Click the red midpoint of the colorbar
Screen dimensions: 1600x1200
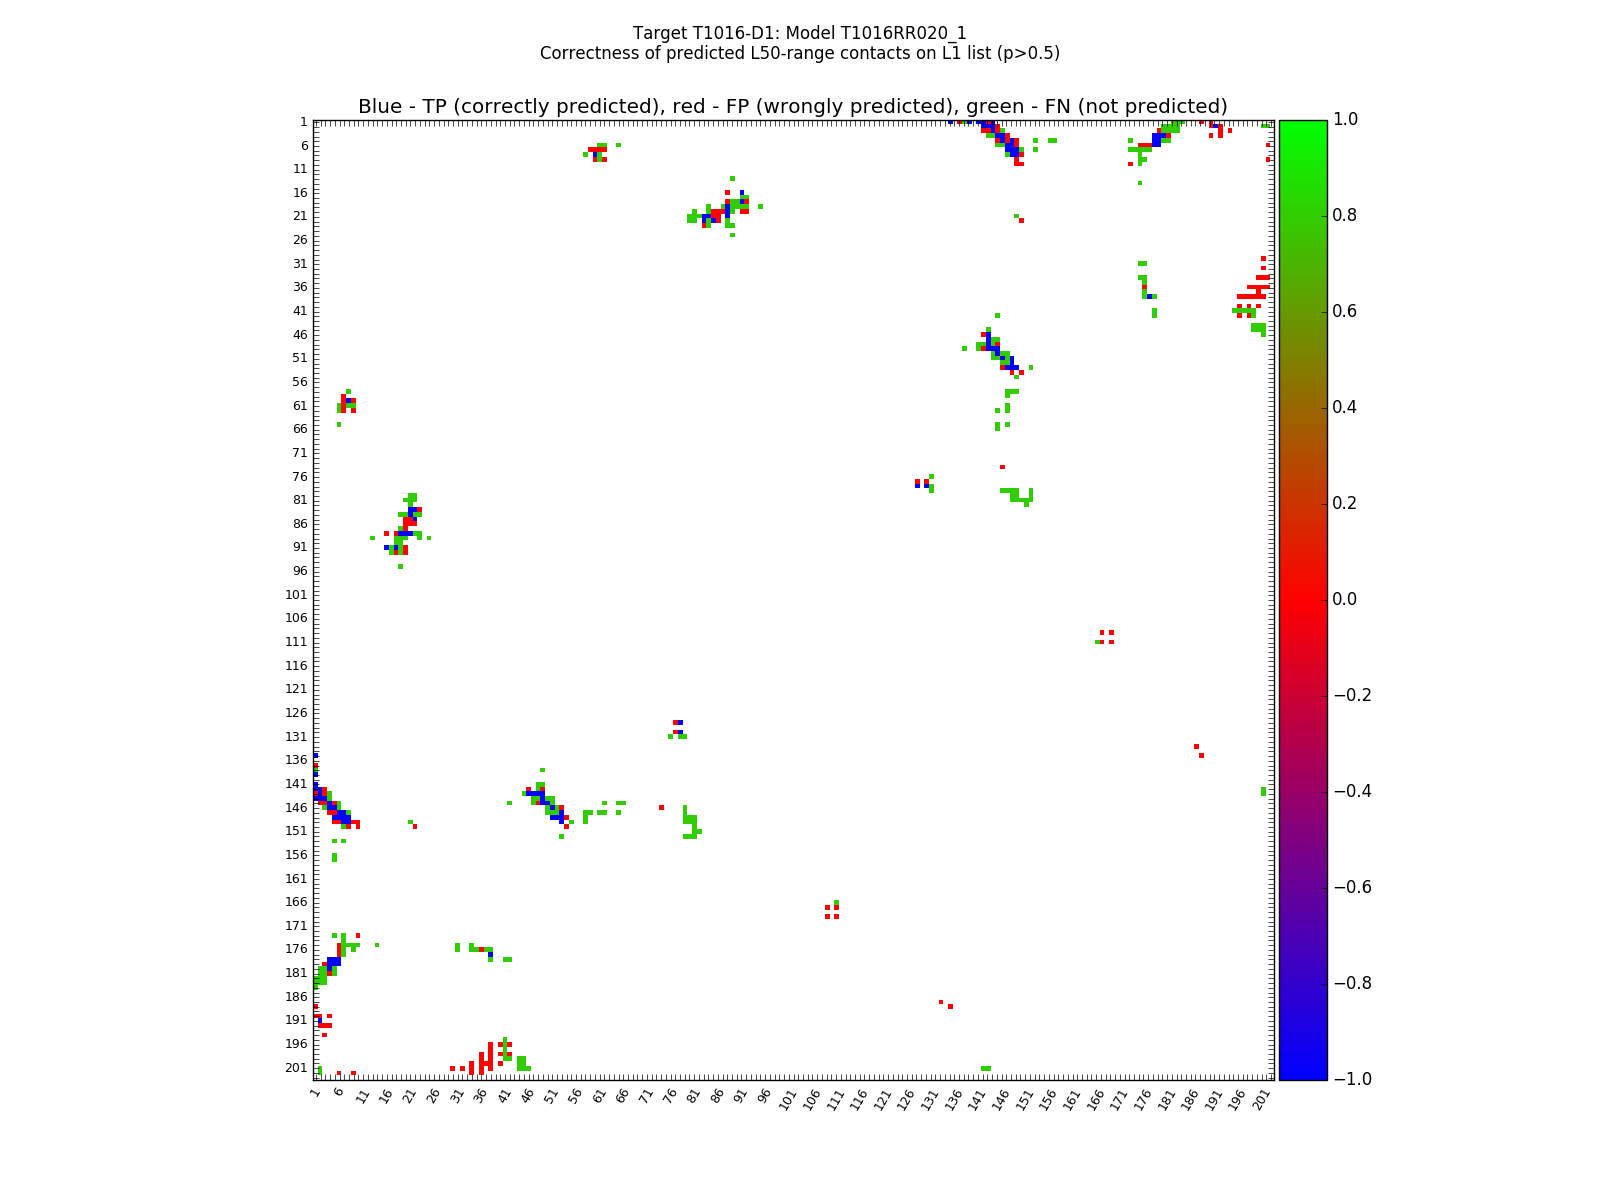(x=1302, y=599)
